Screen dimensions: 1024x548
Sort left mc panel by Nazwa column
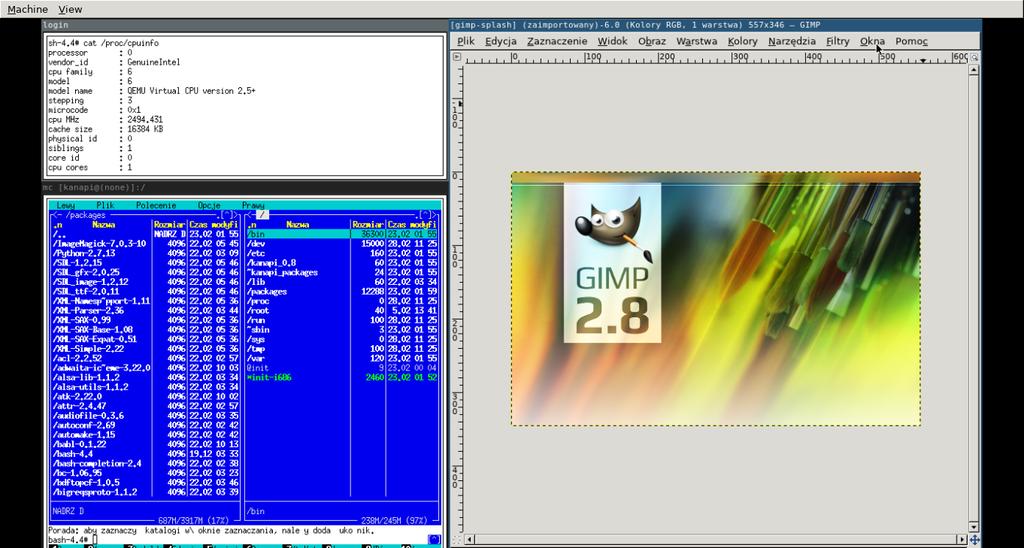(x=103, y=225)
